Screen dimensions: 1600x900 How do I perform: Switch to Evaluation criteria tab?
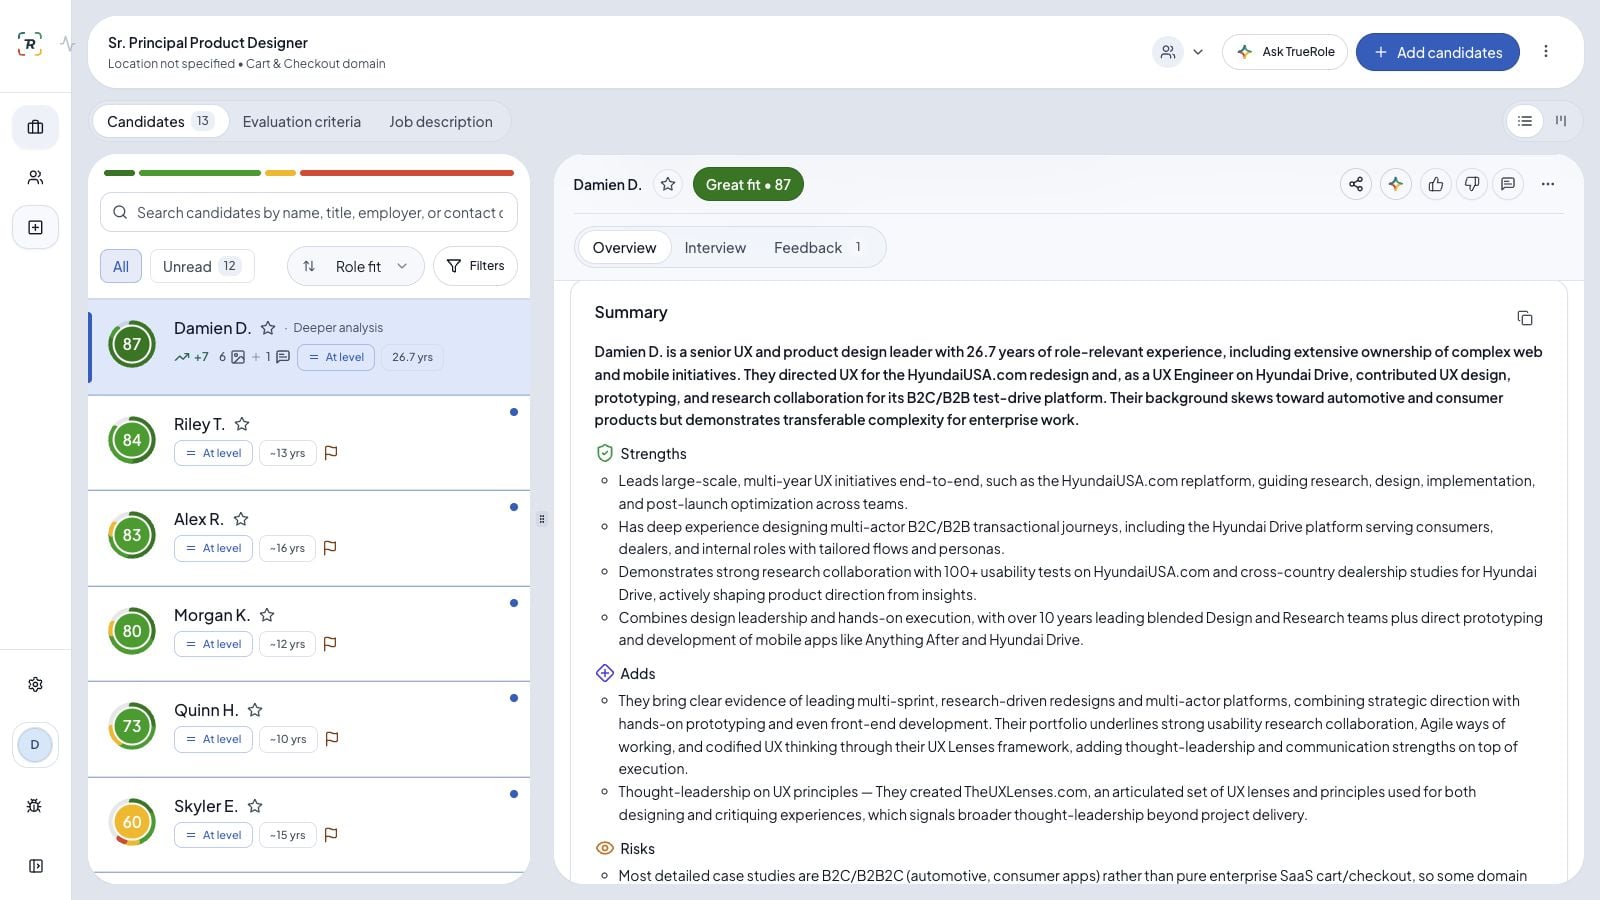pyautogui.click(x=301, y=122)
